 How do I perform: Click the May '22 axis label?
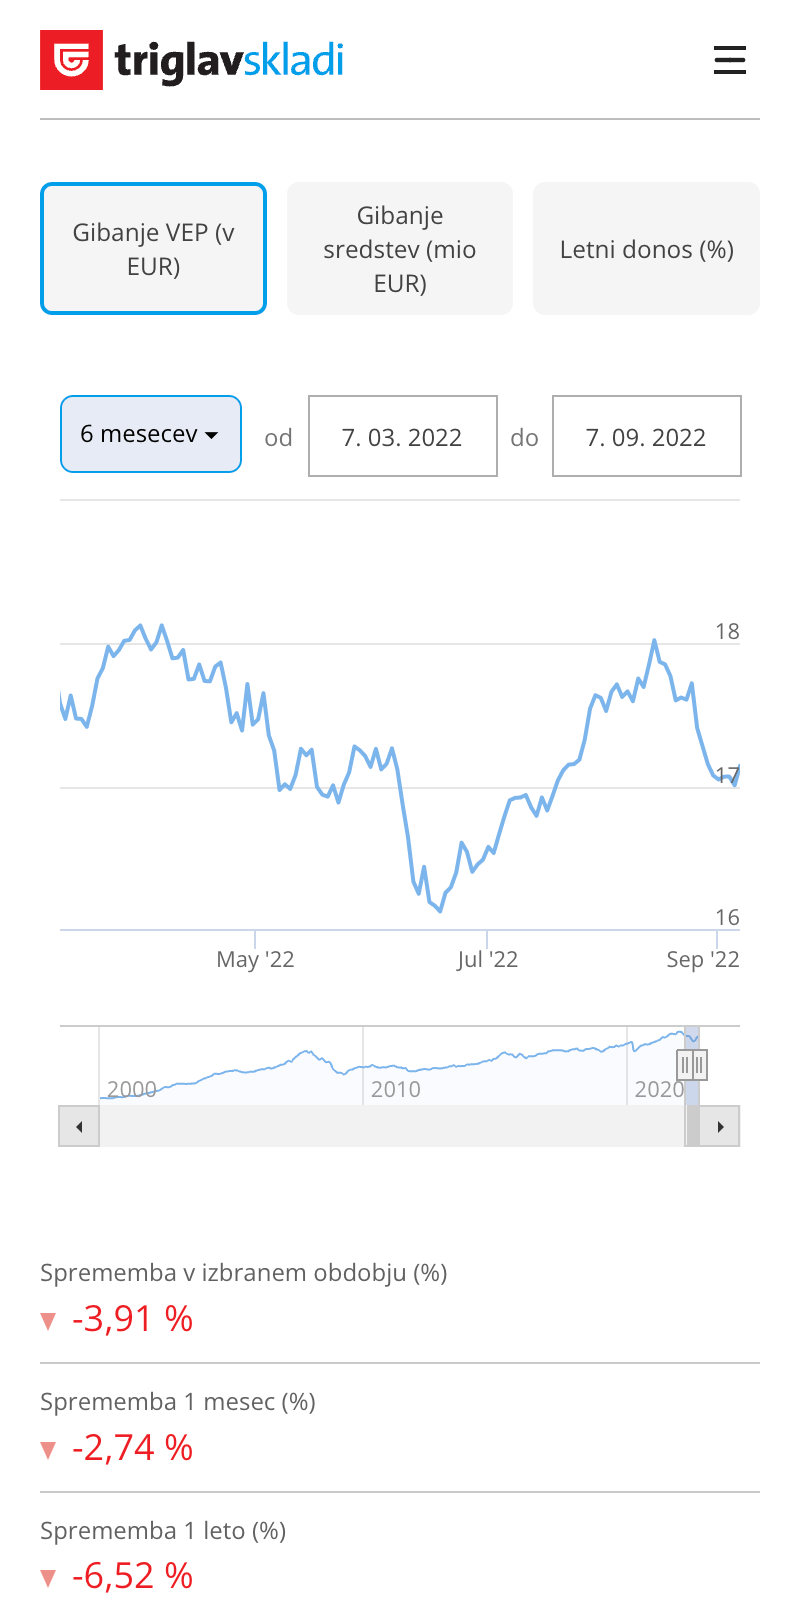tap(255, 960)
